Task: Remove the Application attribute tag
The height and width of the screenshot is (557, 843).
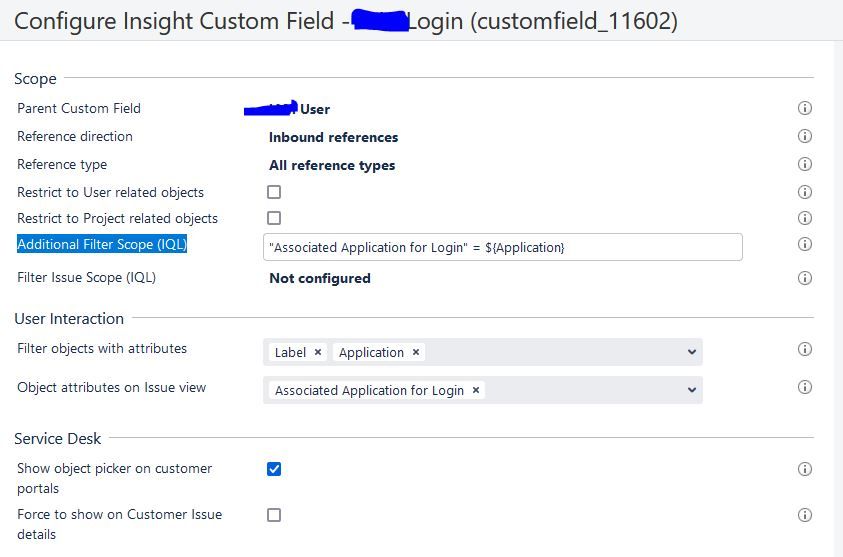Action: [x=416, y=352]
